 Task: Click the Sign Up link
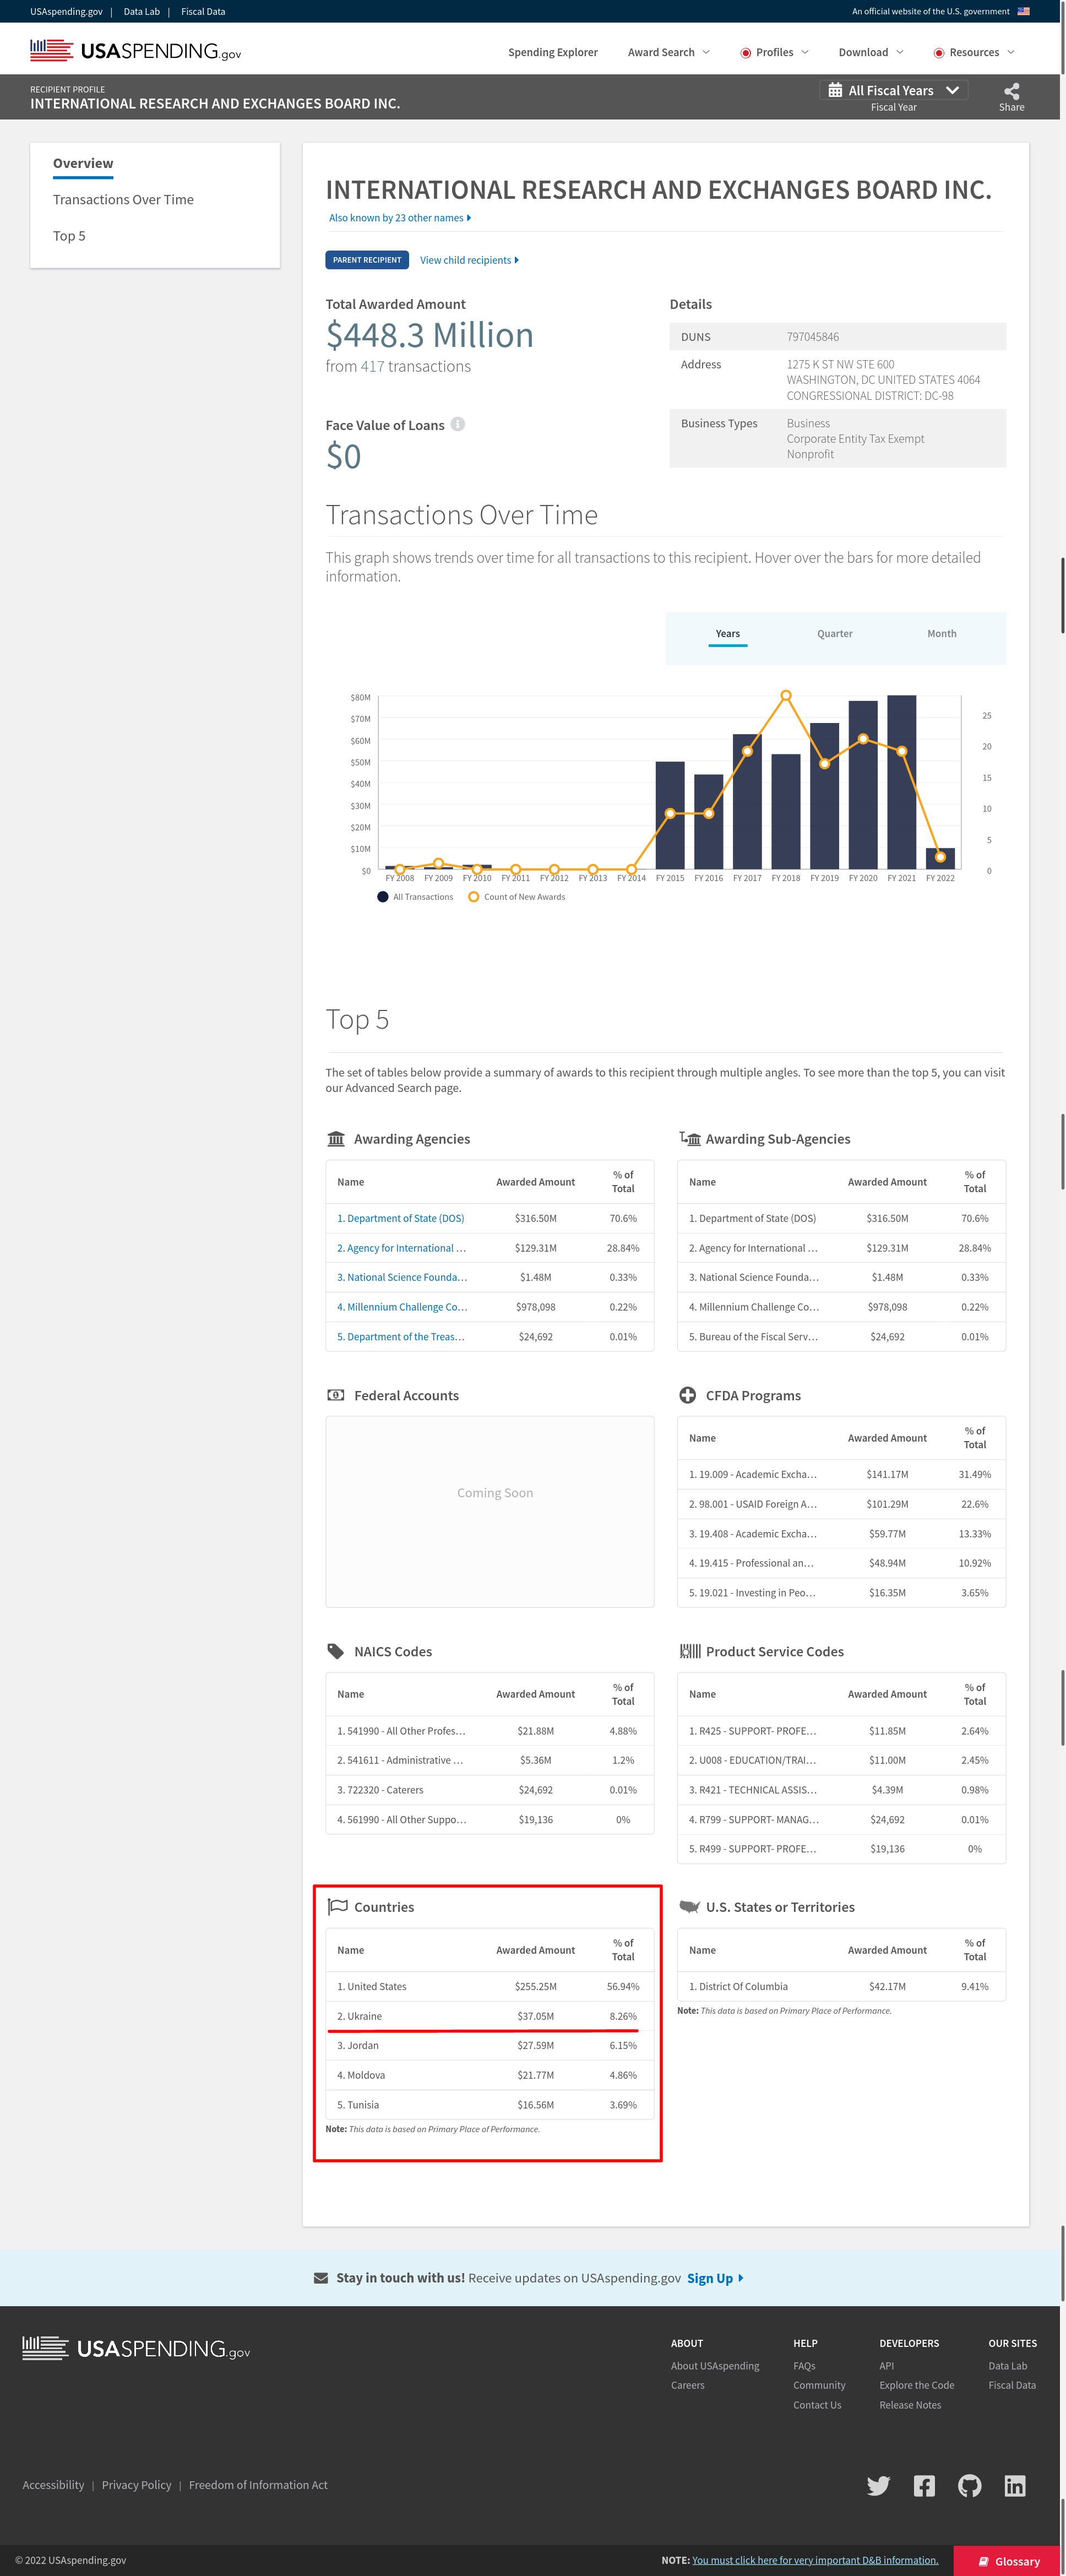pos(715,2277)
